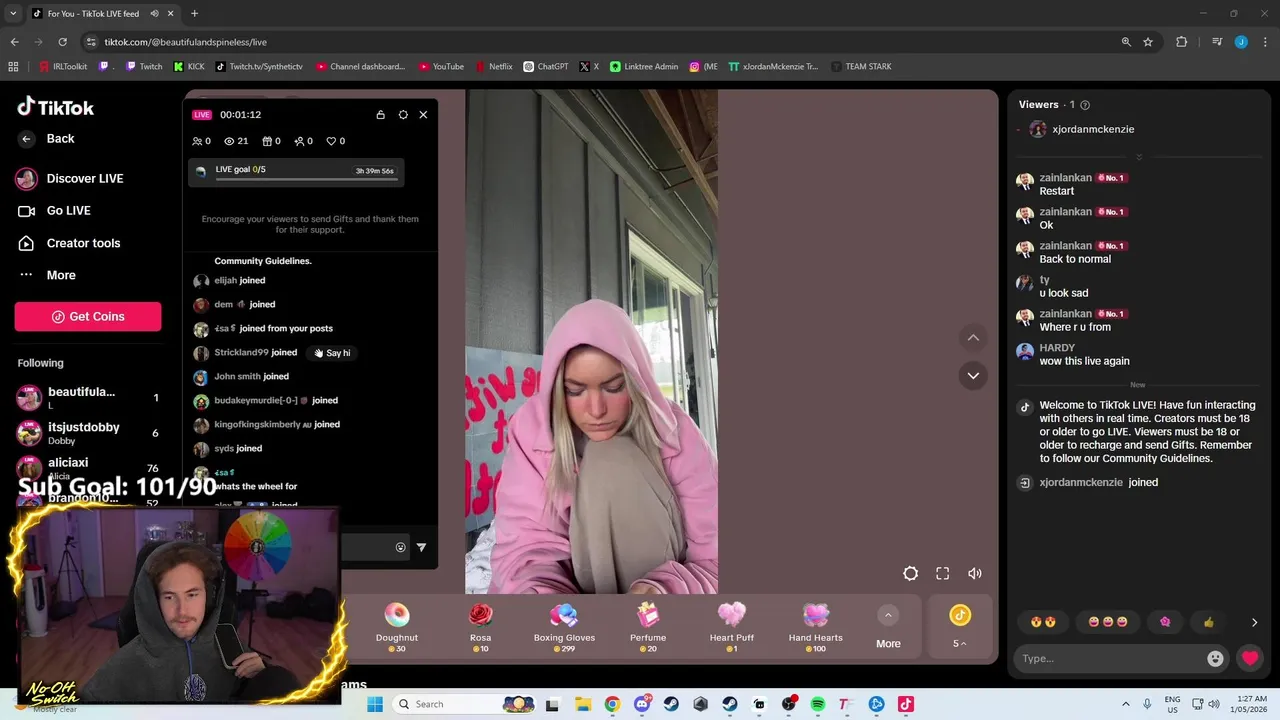Mute the live stream volume

coord(975,573)
